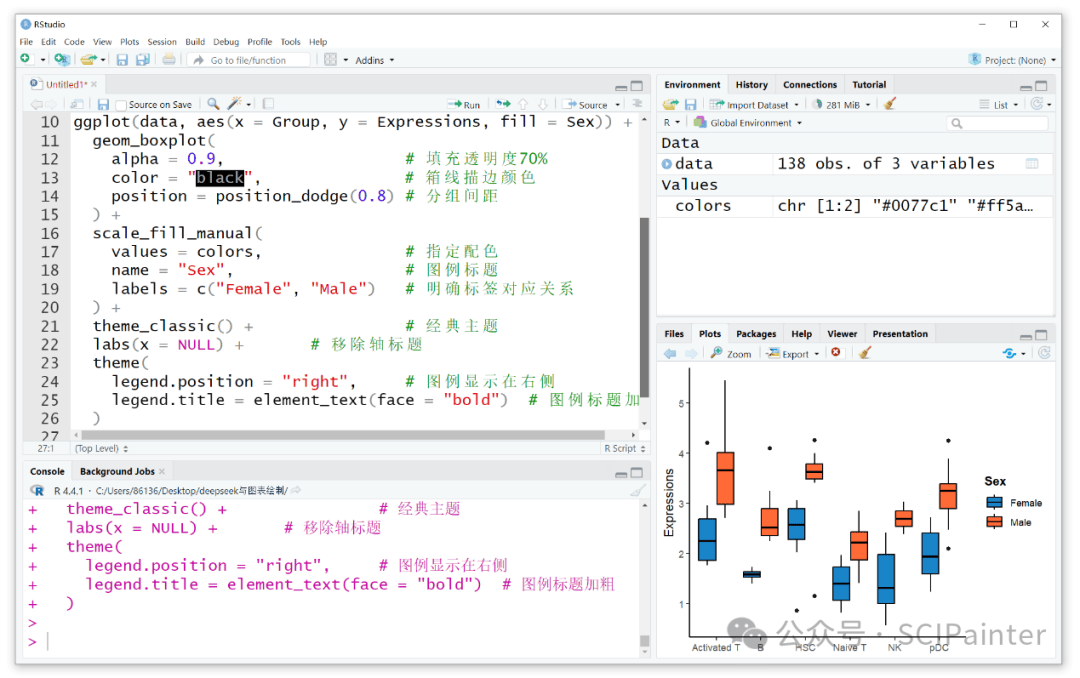Switch to the Background Jobs tab
The width and height of the screenshot is (1080, 678).
coord(117,471)
